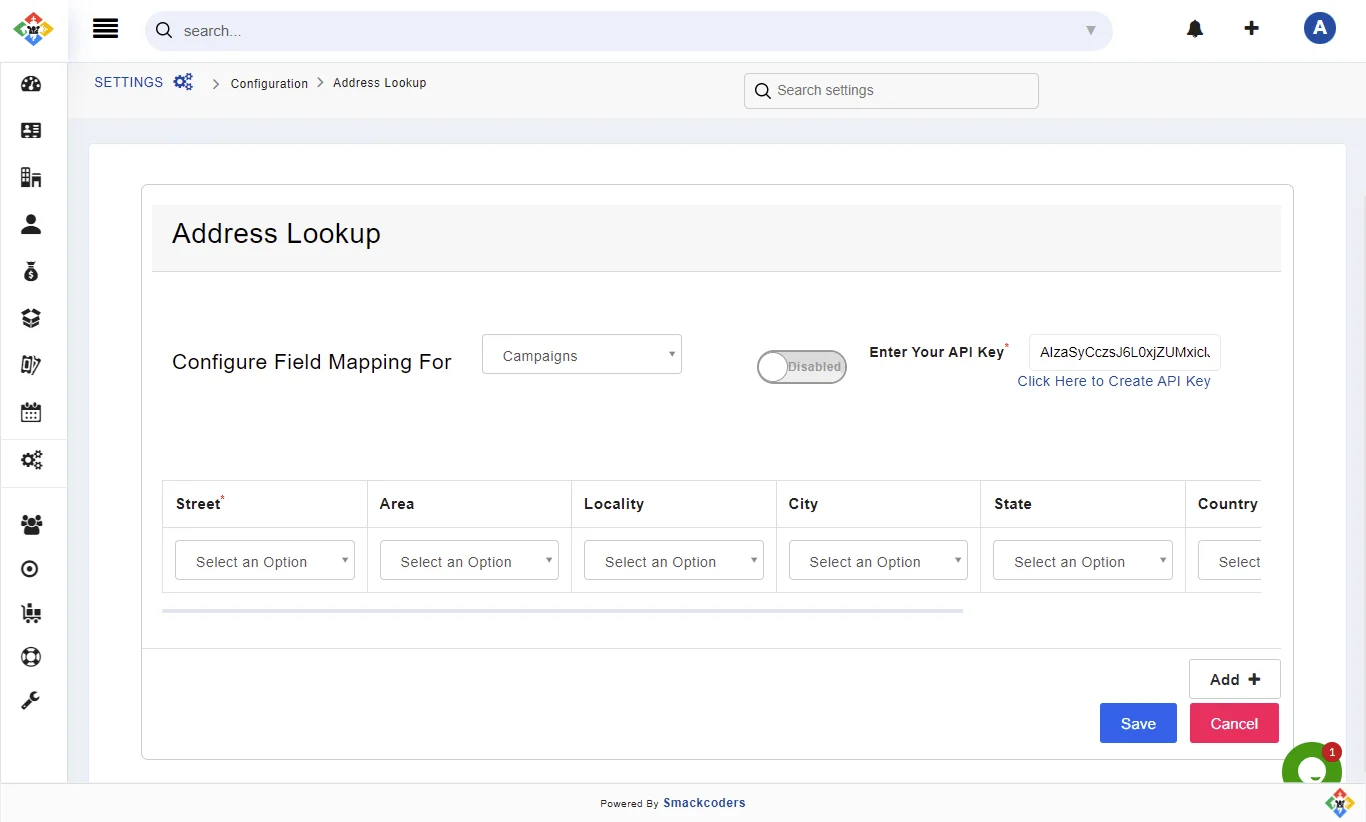Click the notification bell icon
1366x822 pixels.
coord(1194,28)
